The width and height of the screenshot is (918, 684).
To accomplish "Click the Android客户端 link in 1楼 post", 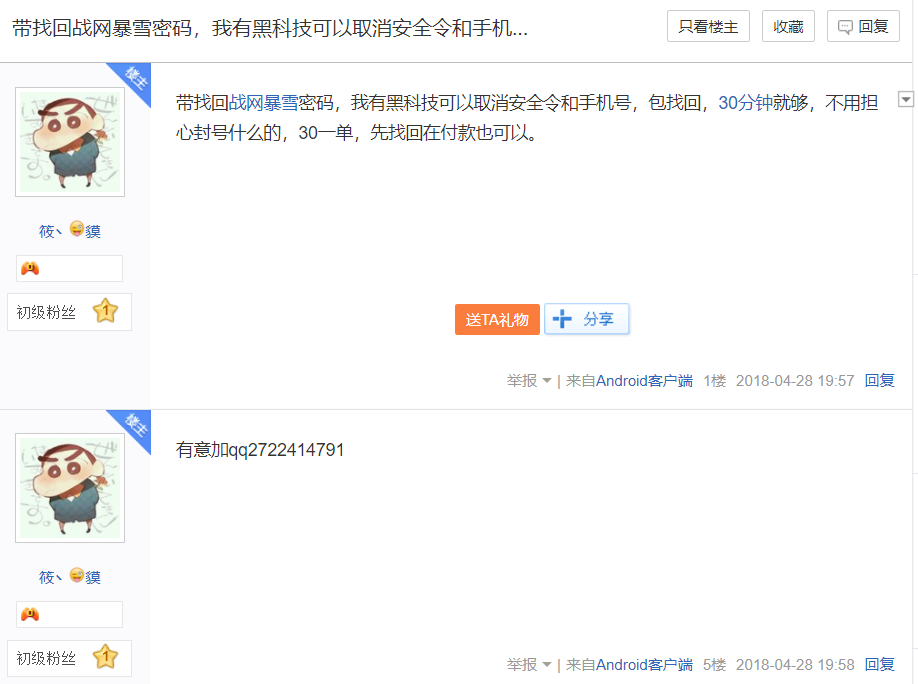I will pos(644,381).
